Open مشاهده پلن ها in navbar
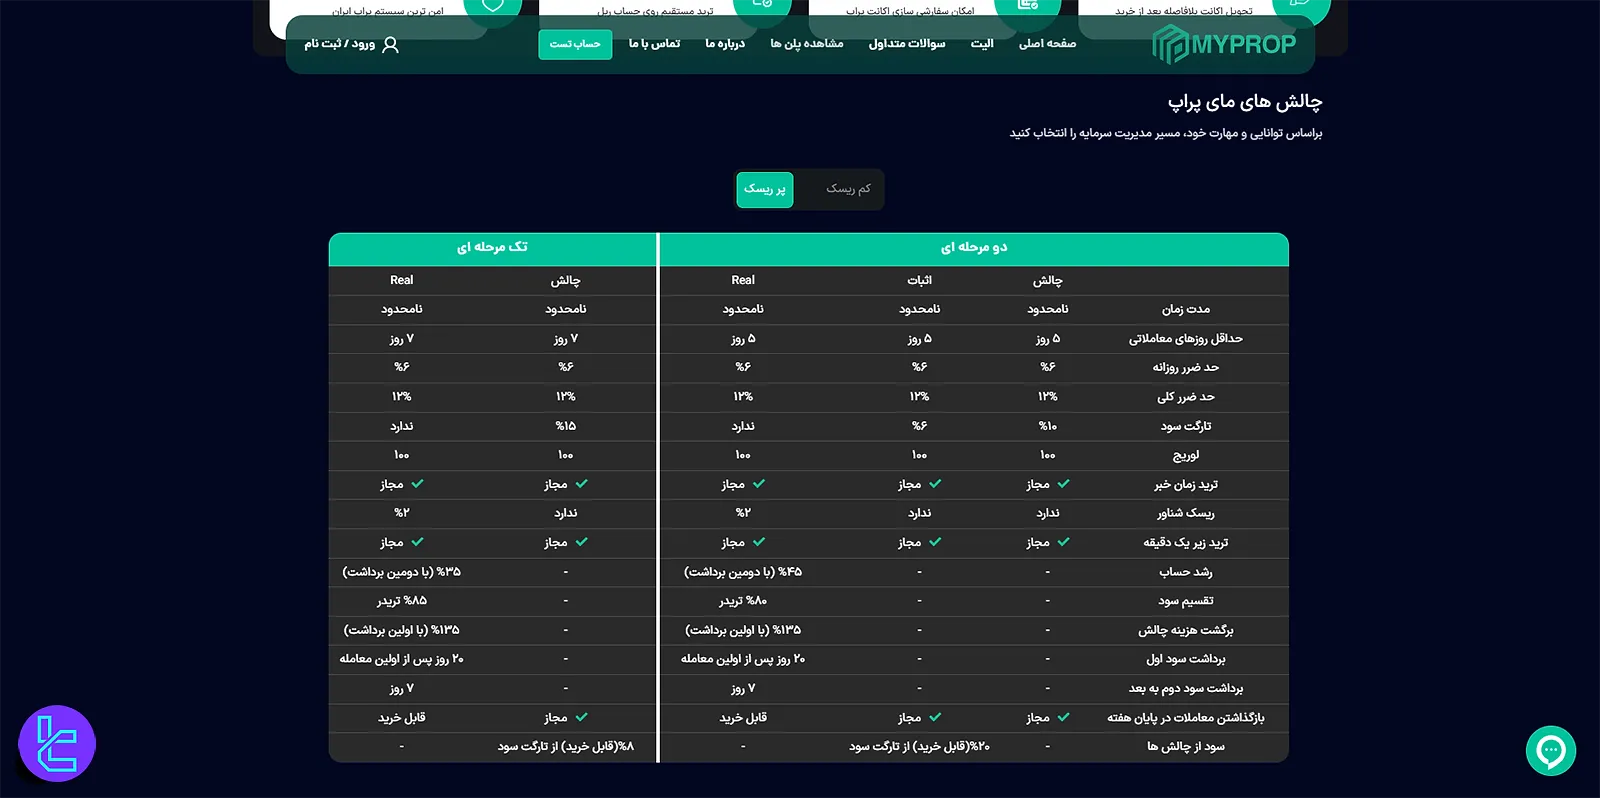1600x798 pixels. point(807,44)
